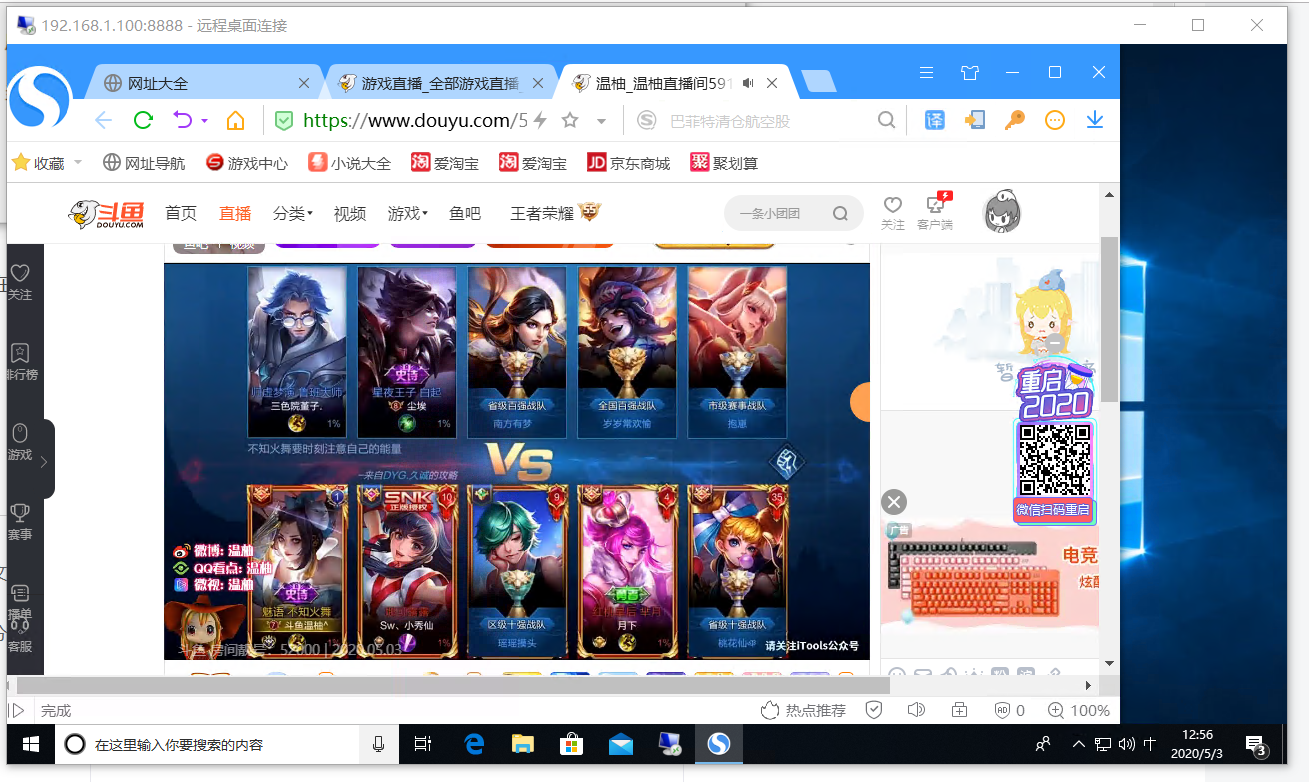1309x782 pixels.
Task: Toggle the 热点推荐 checkmark shield
Action: point(874,710)
